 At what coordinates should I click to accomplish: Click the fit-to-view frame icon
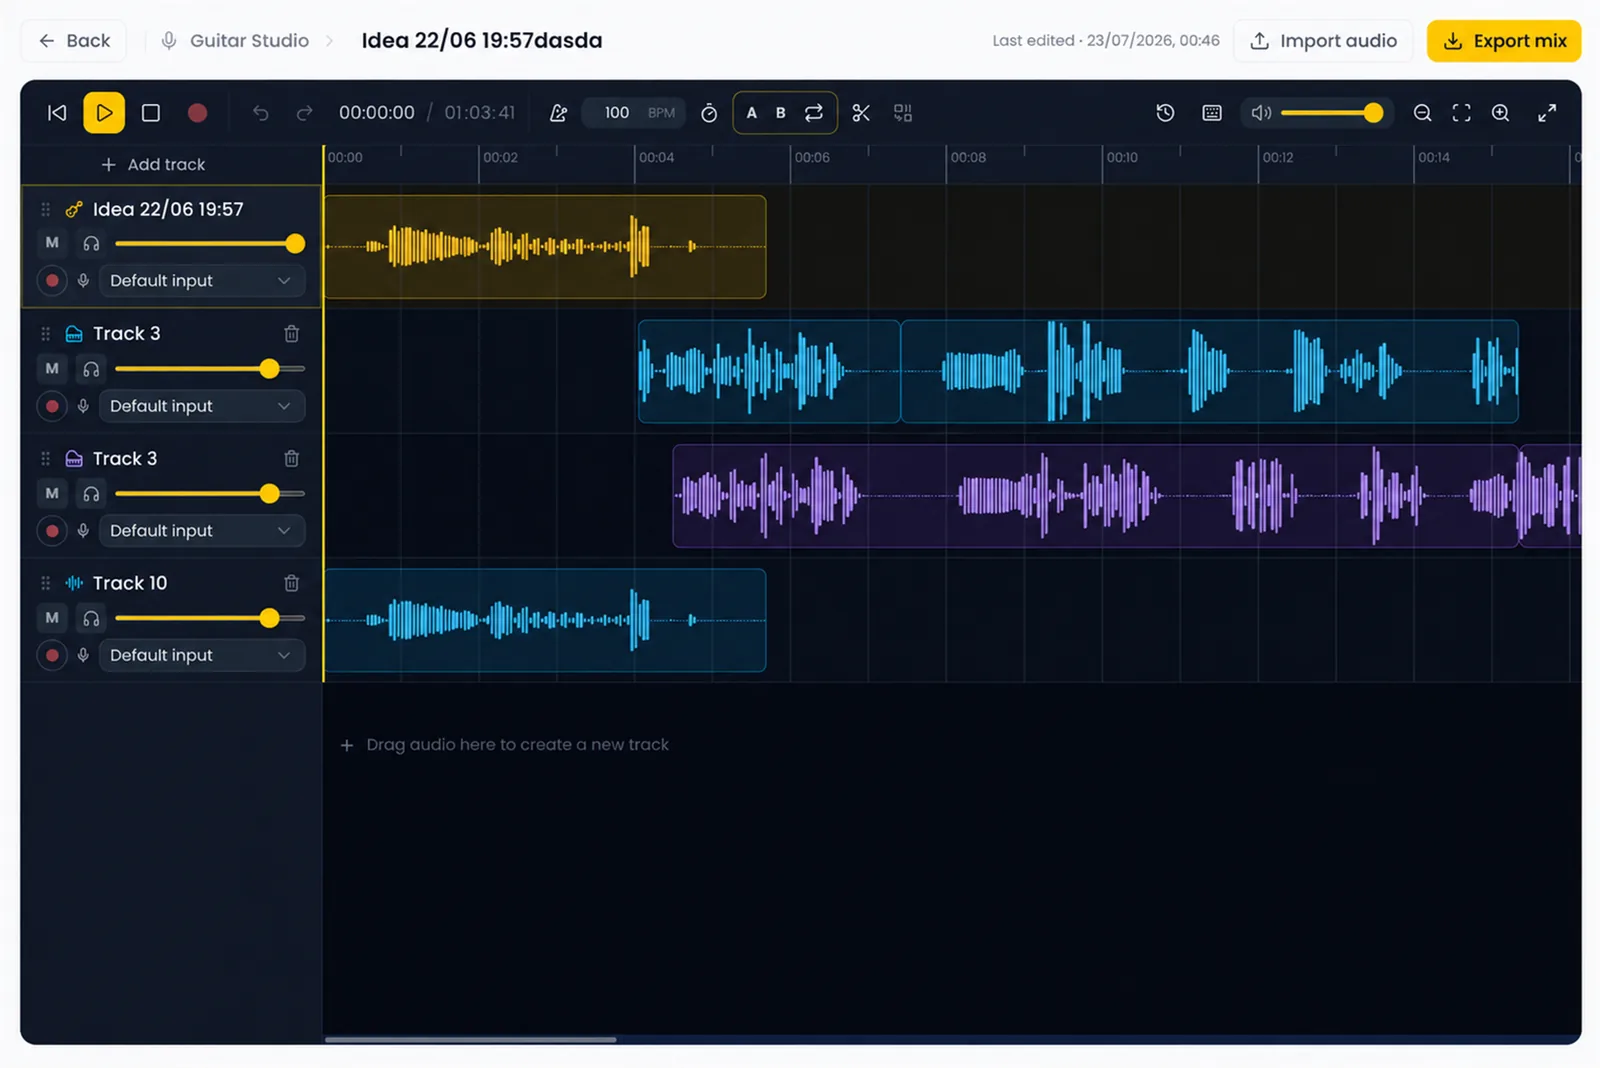(1461, 113)
